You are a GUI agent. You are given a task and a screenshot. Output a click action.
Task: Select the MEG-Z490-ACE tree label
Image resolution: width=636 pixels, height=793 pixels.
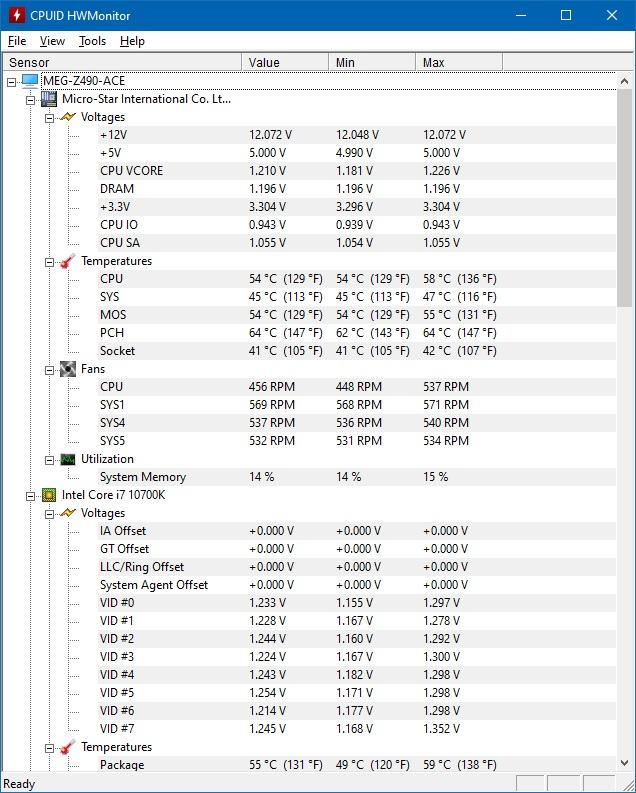(x=83, y=81)
